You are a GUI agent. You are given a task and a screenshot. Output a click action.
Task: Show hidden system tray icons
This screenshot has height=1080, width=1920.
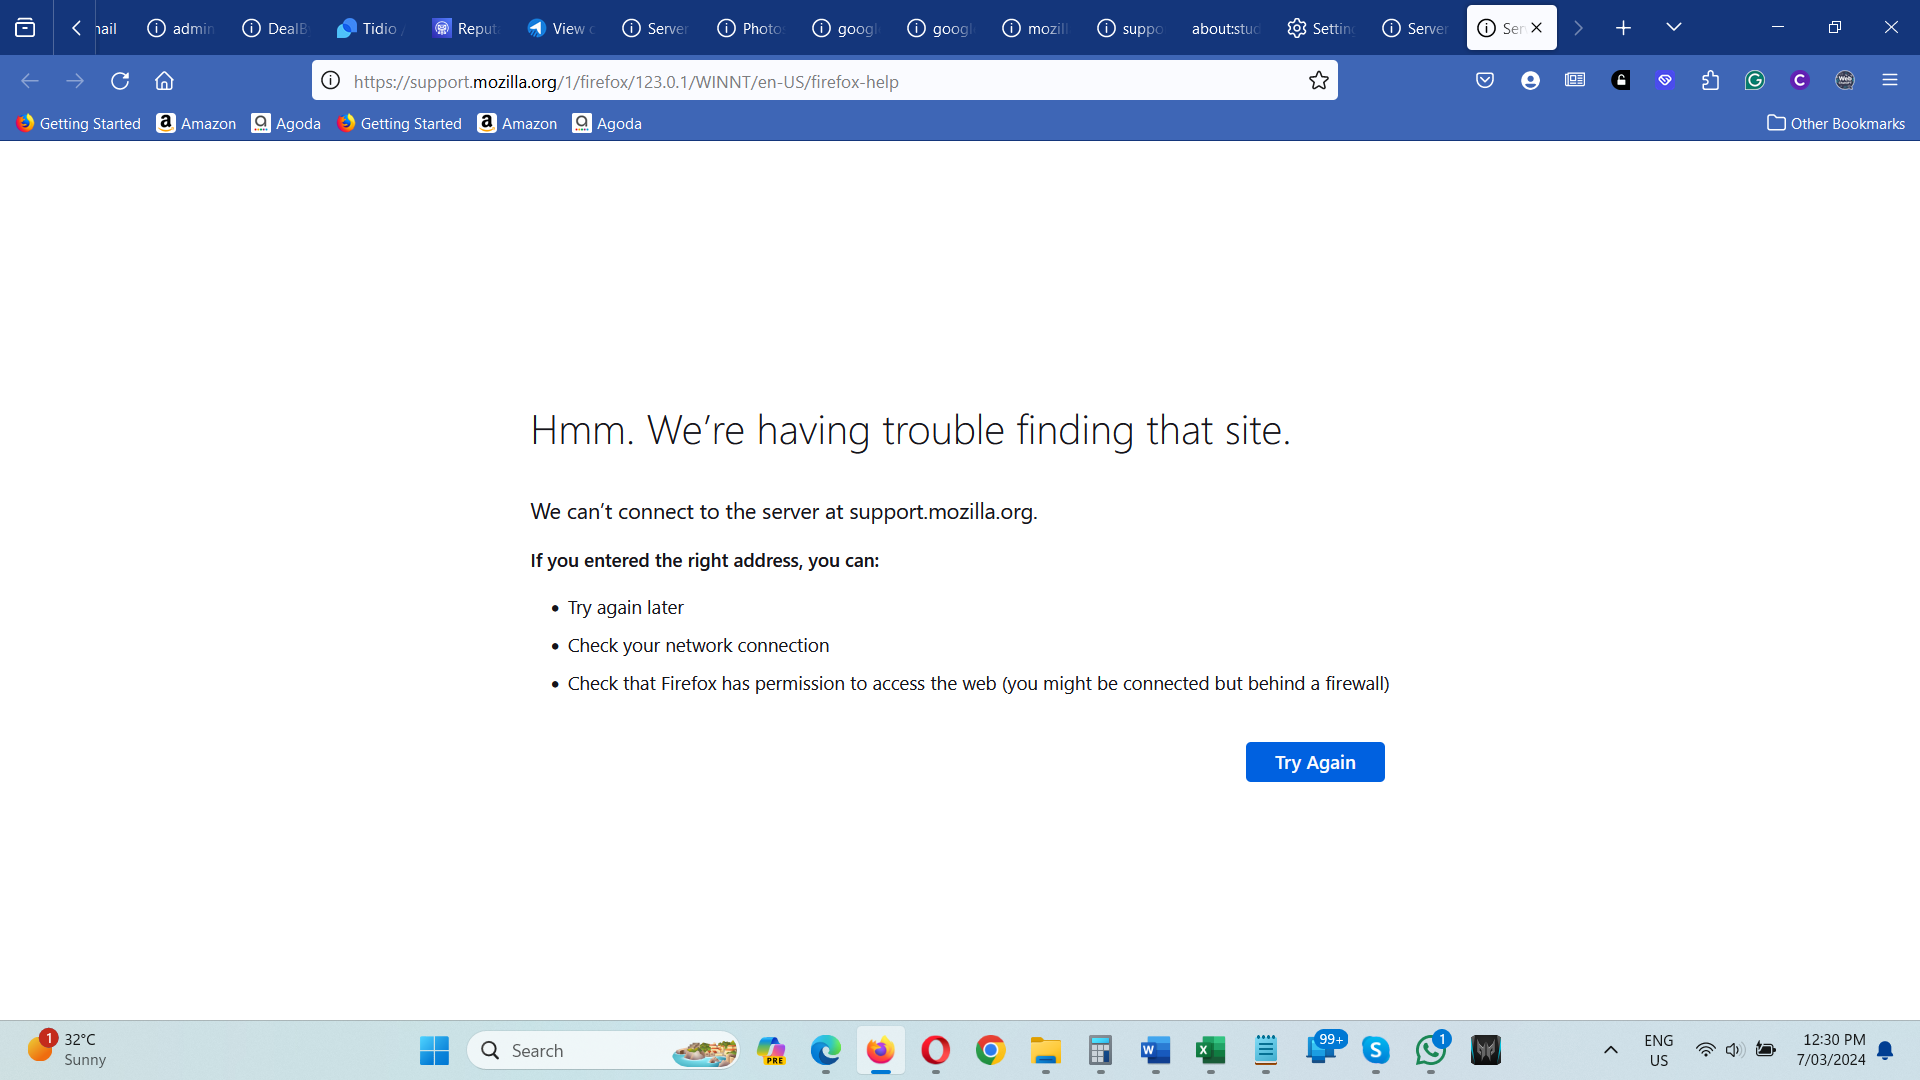(1610, 1050)
